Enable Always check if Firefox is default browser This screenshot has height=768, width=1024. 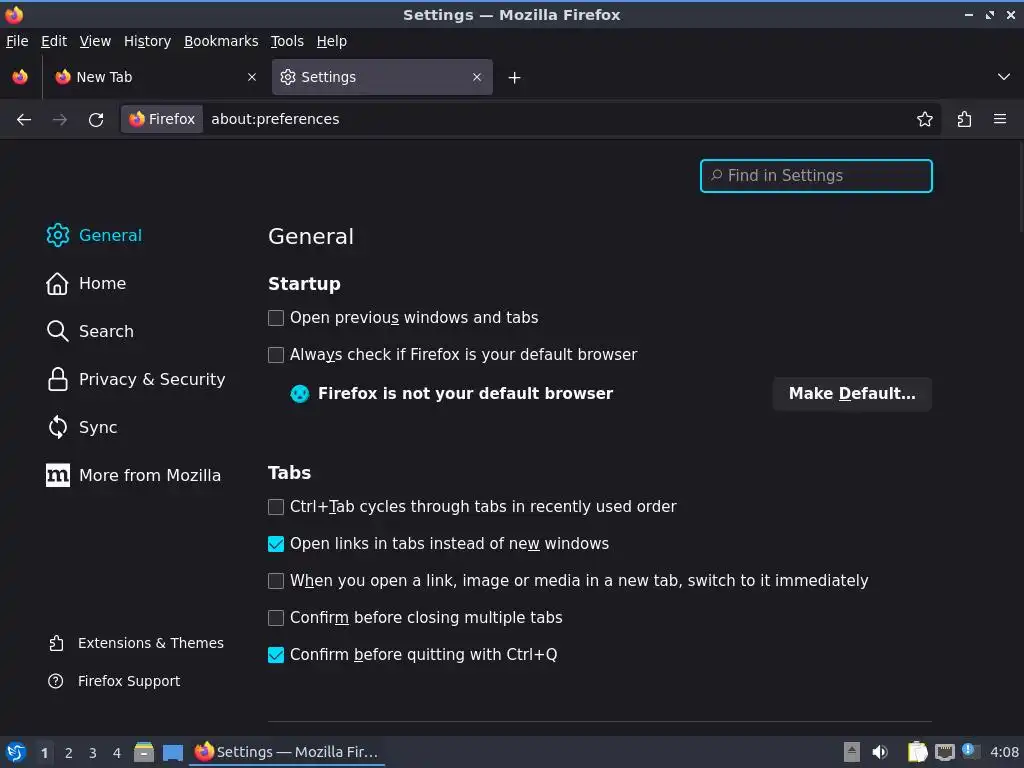[276, 355]
